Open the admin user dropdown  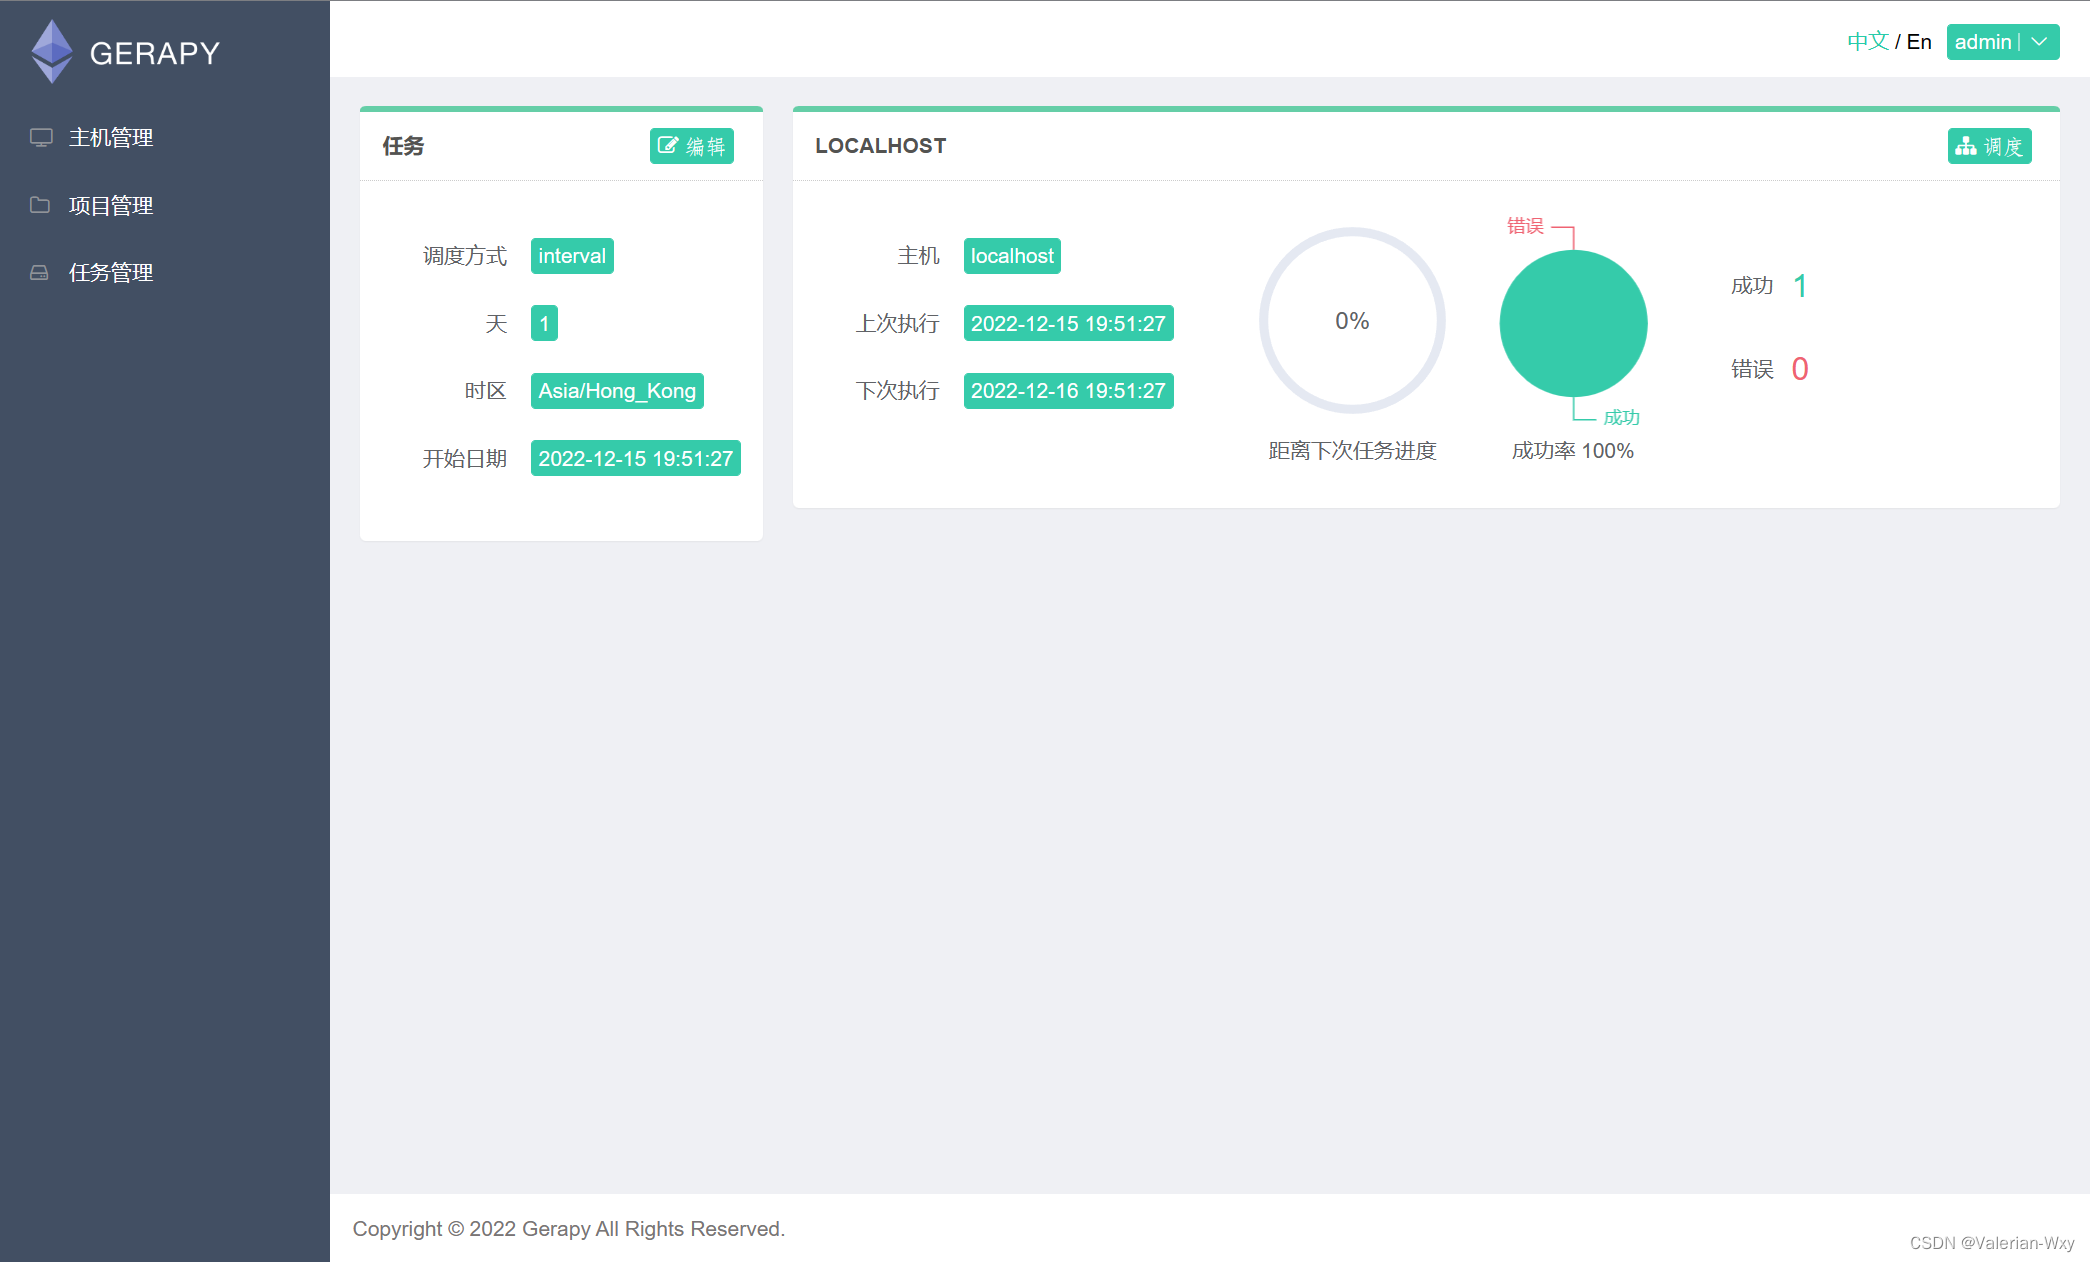[2002, 42]
